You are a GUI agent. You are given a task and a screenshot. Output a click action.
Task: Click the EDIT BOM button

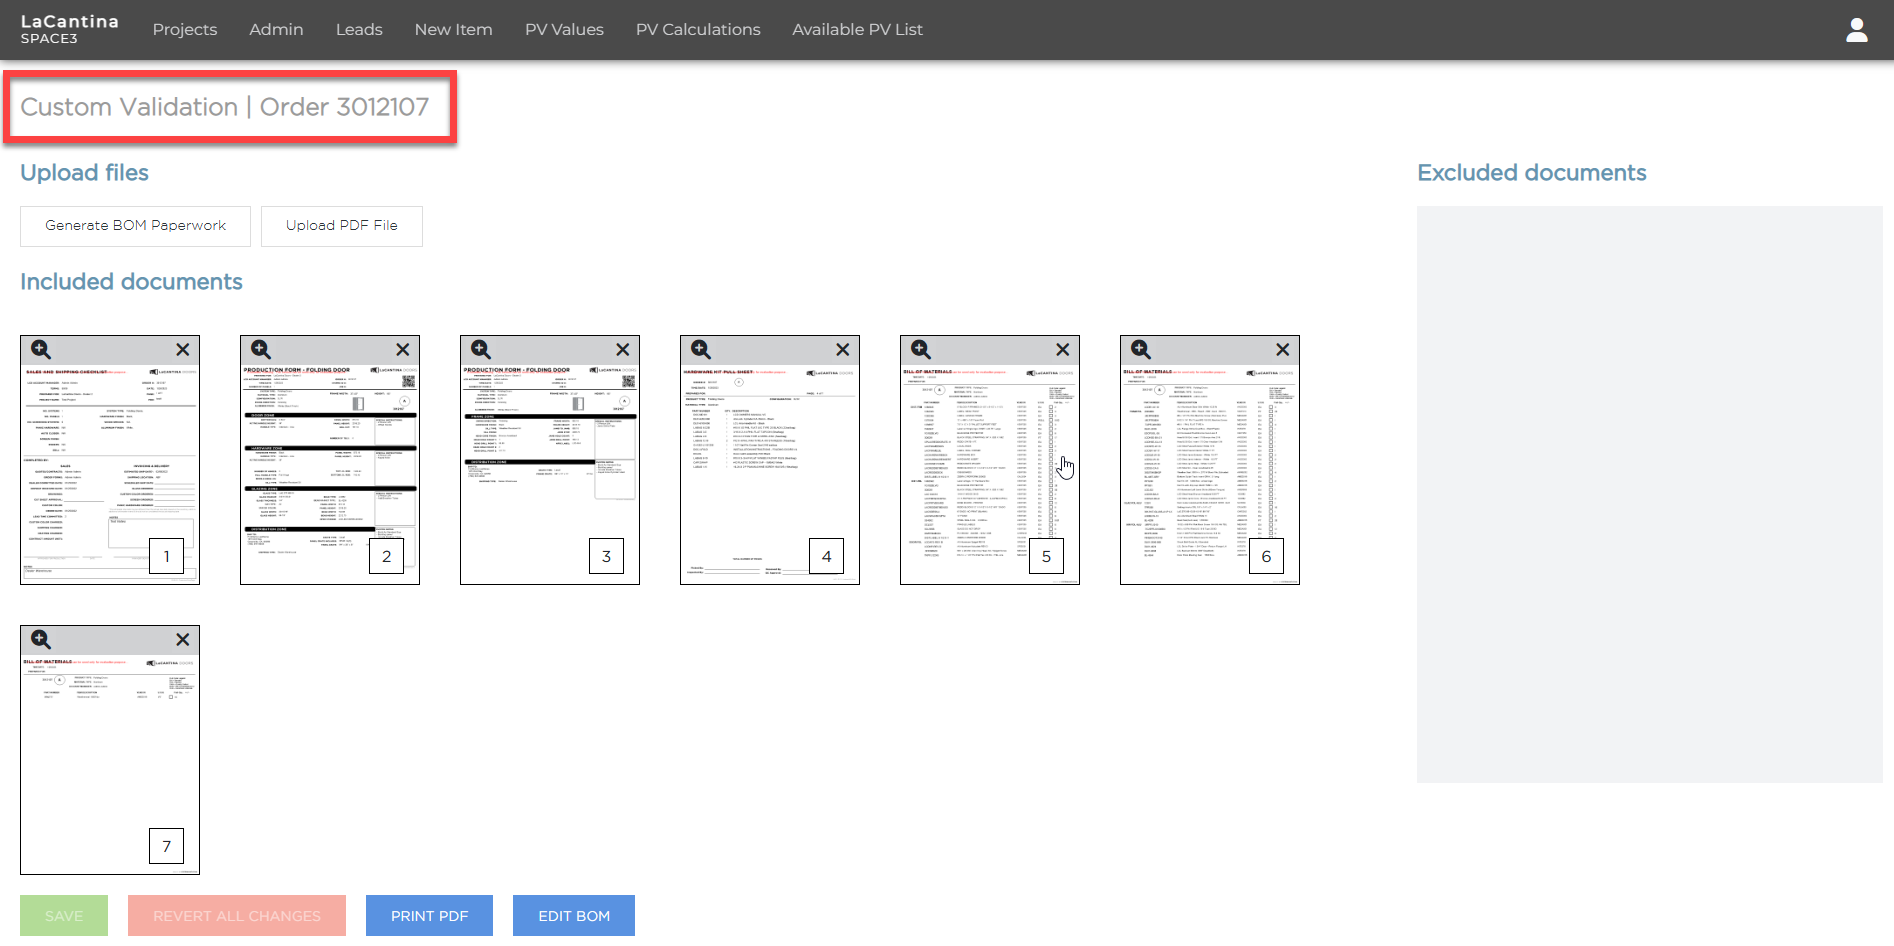(574, 916)
